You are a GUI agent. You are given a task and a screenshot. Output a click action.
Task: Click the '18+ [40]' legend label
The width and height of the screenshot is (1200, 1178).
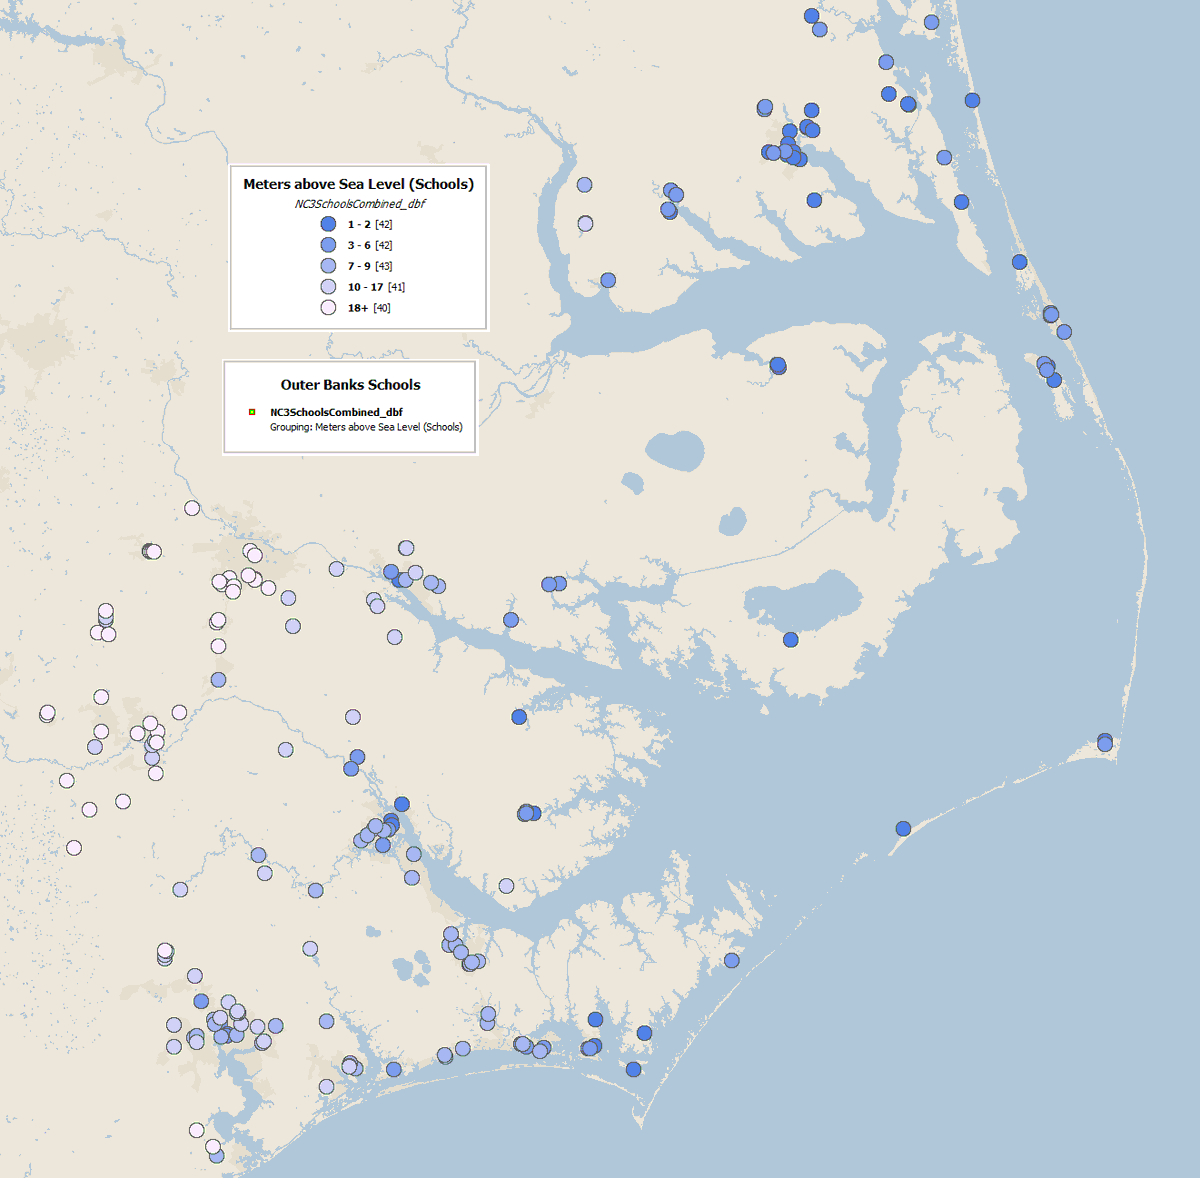point(368,308)
